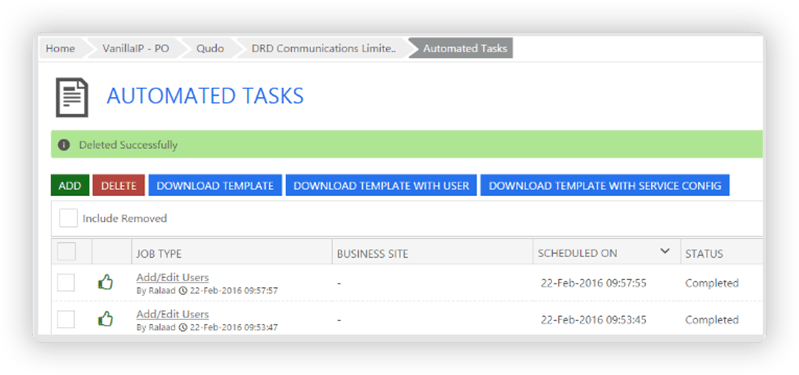Click the green ADD button
Screen dimensions: 799x375
[70, 185]
